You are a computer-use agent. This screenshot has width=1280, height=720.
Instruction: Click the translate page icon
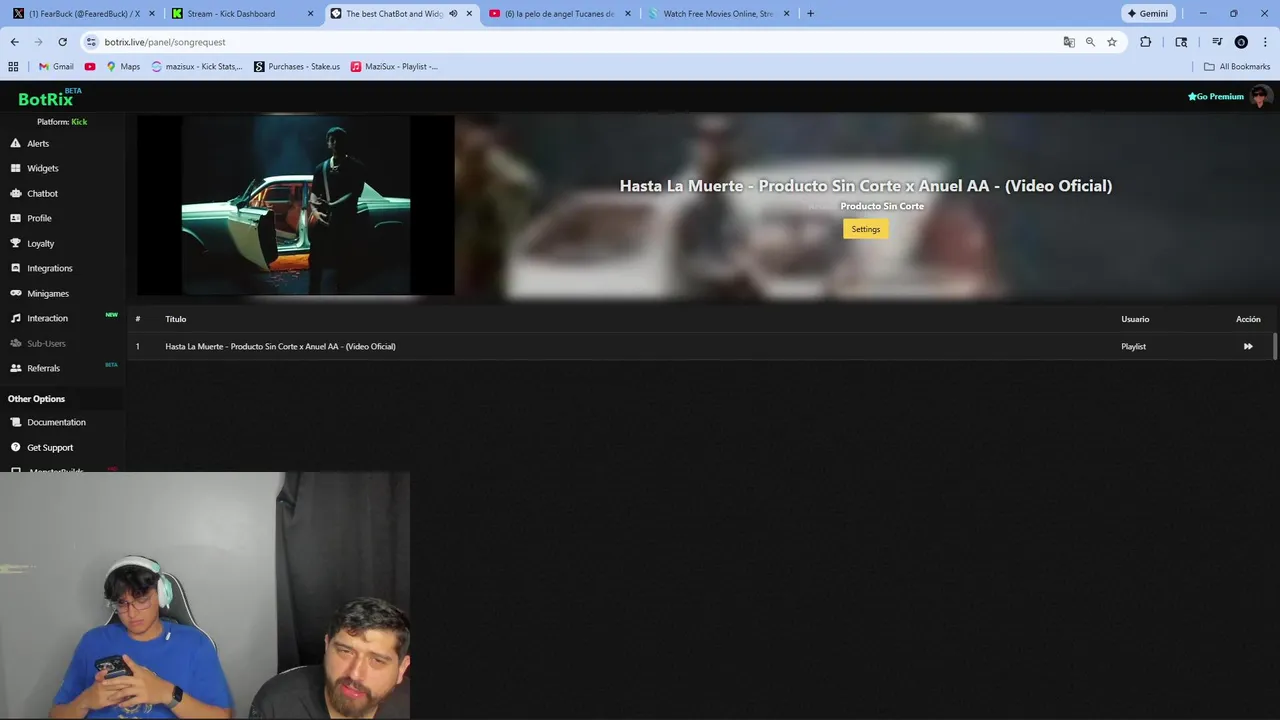[1069, 42]
